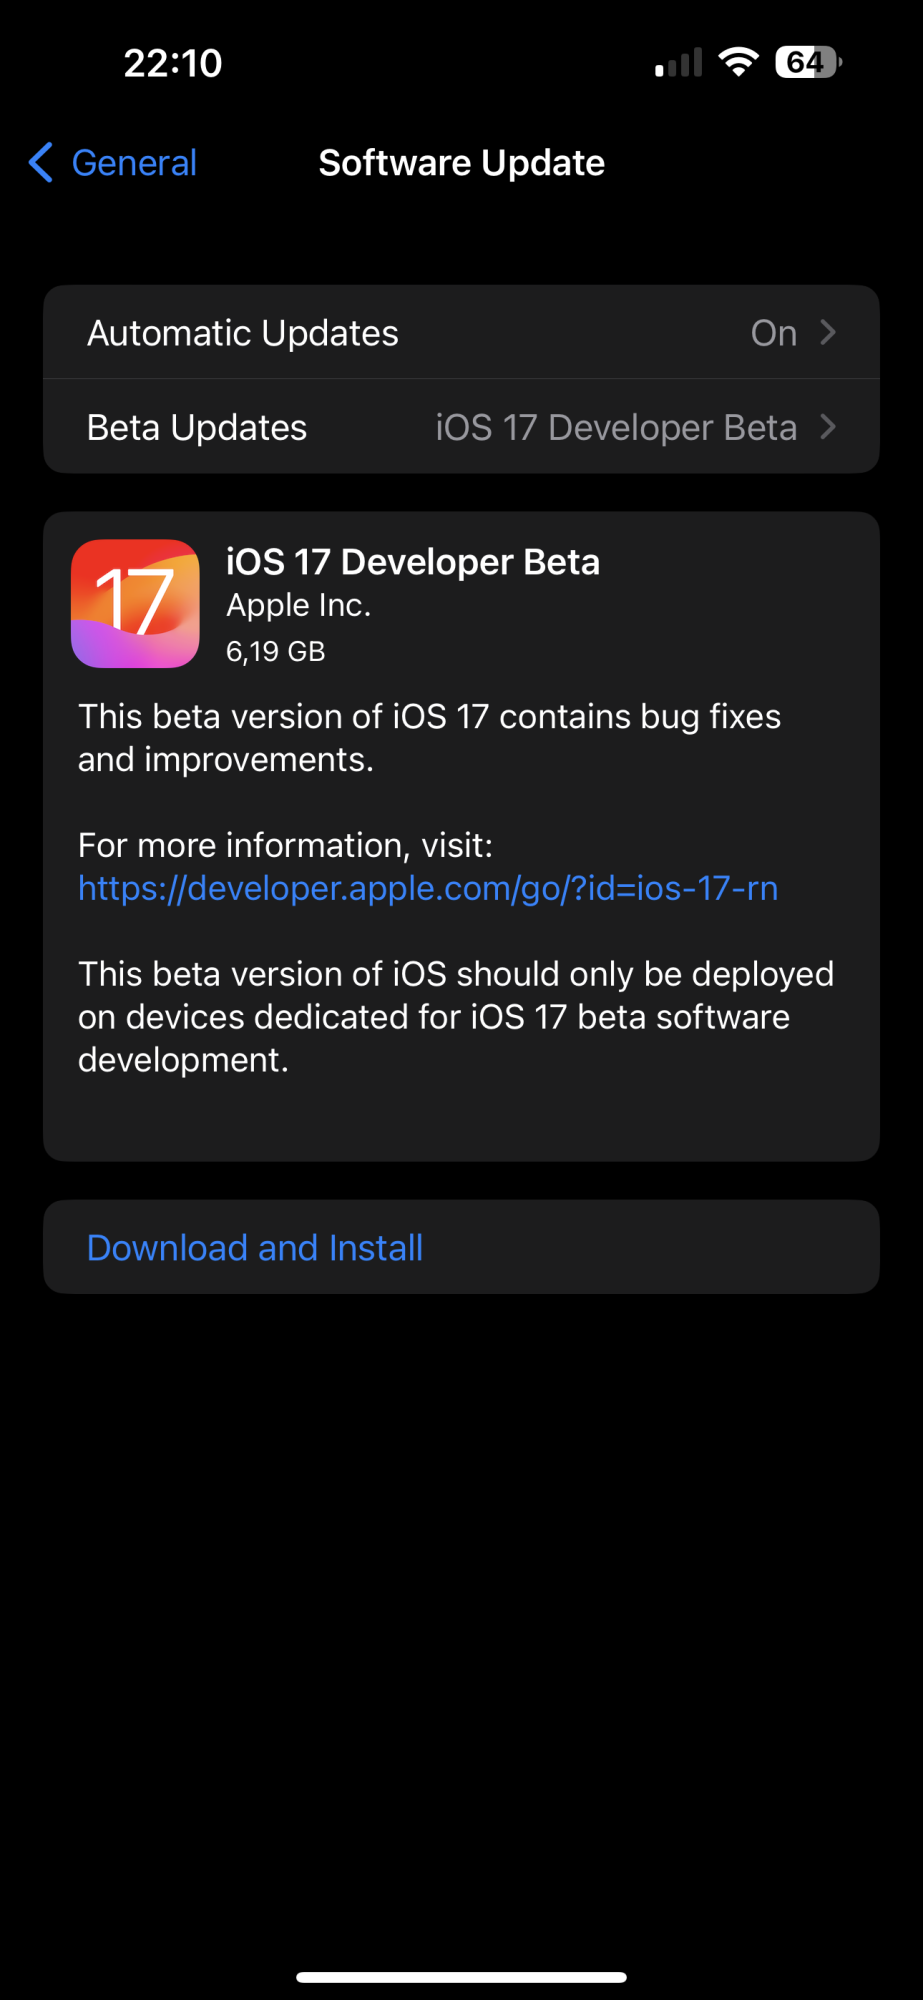Tap the battery level indicator
923x2000 pixels.
point(808,62)
